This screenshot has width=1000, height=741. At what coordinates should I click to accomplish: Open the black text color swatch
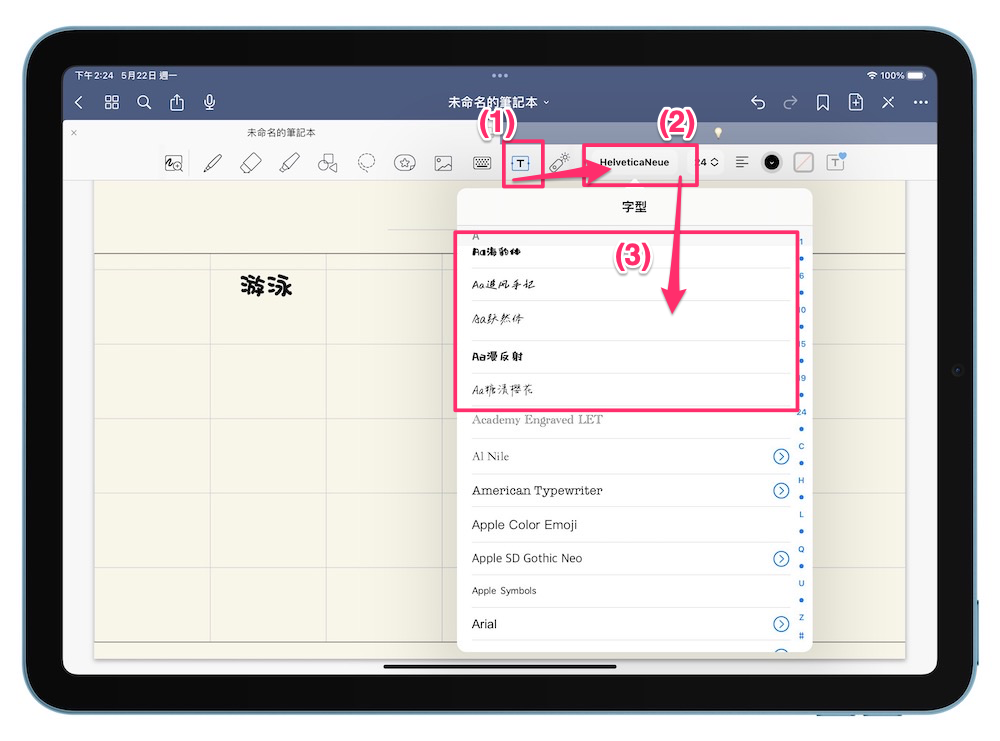tap(771, 162)
